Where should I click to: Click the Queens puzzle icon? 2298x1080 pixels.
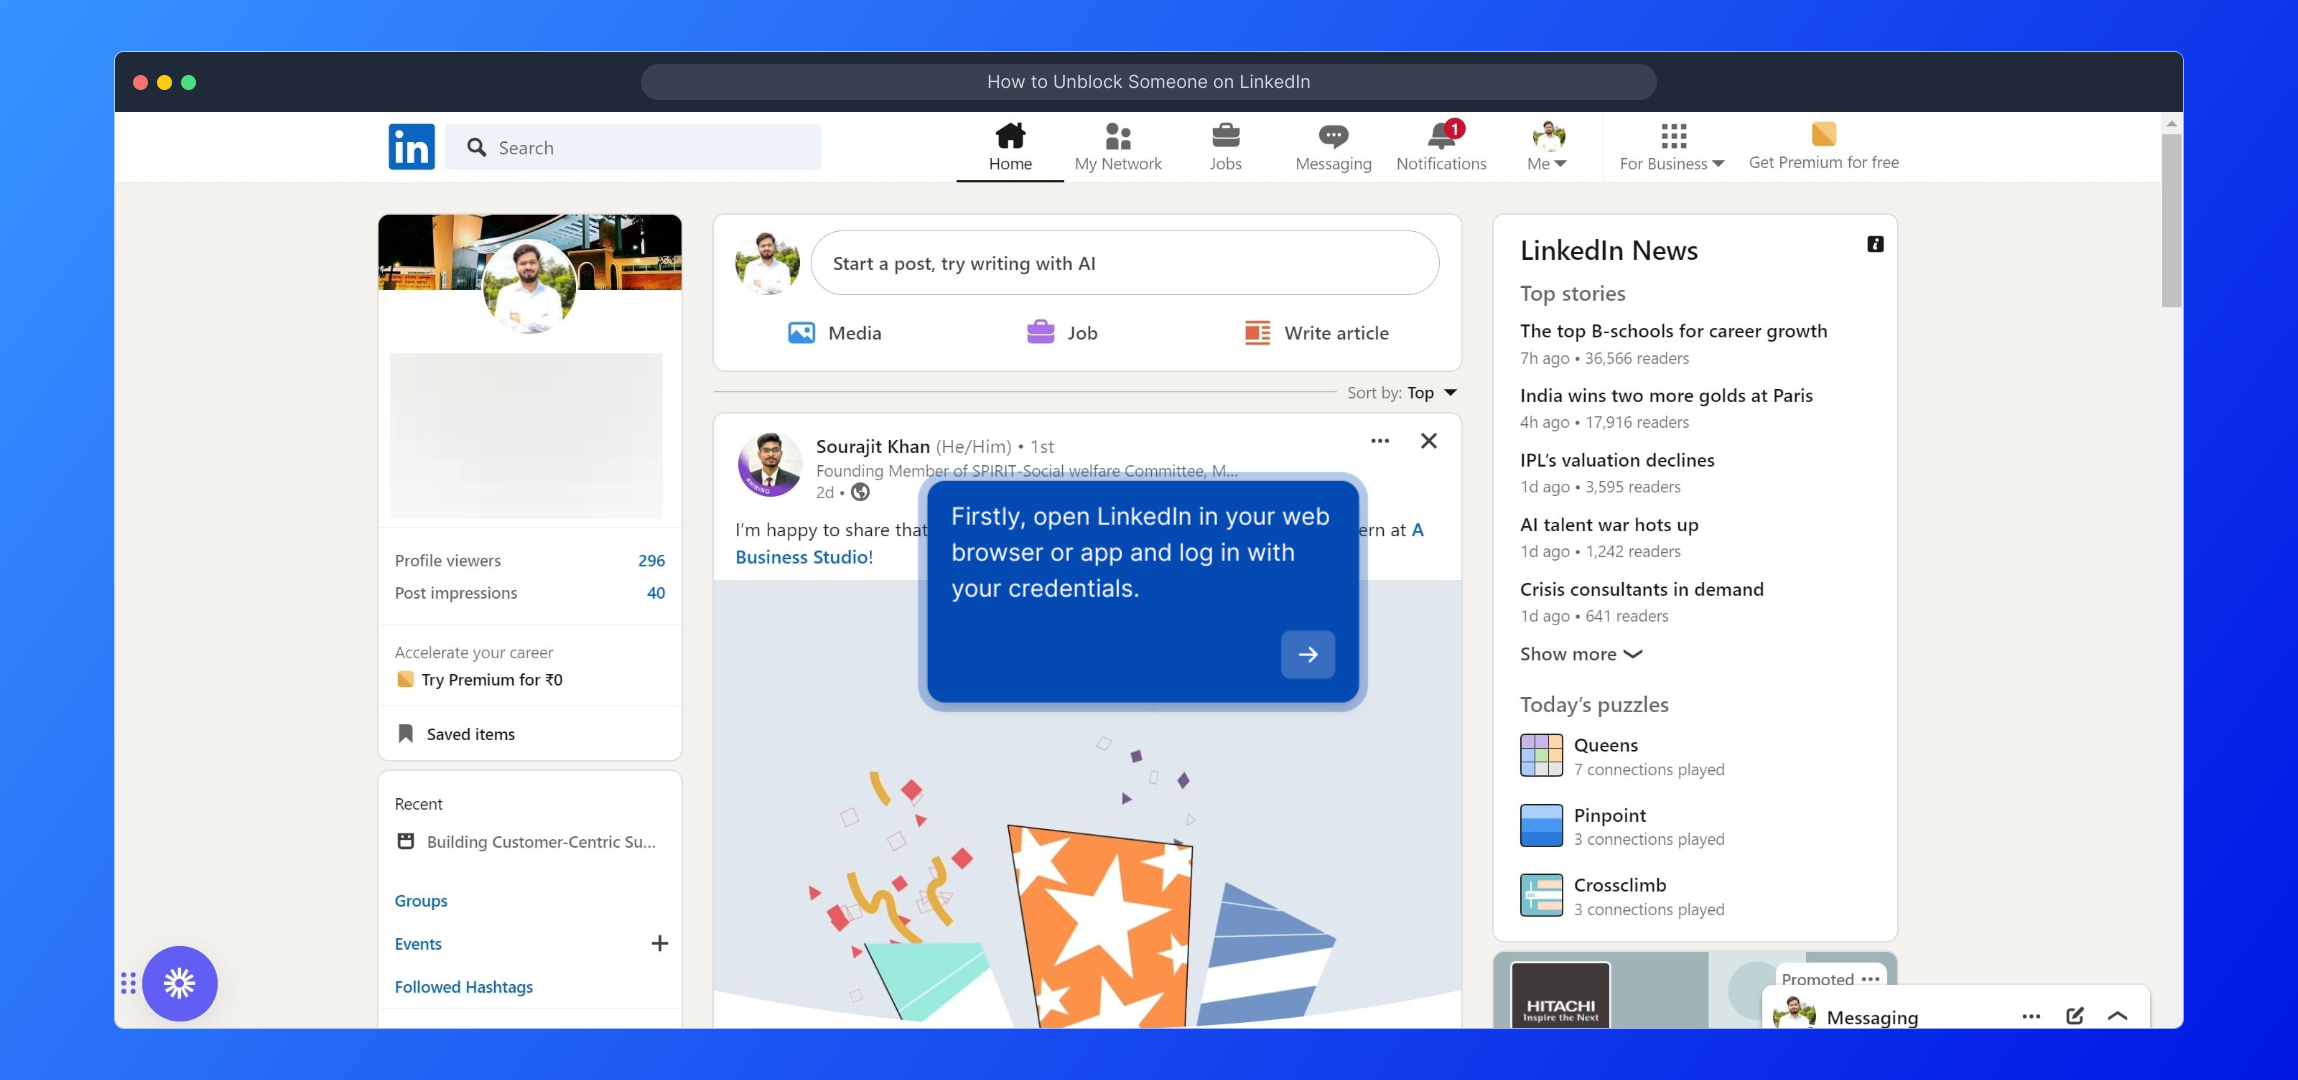click(x=1541, y=755)
